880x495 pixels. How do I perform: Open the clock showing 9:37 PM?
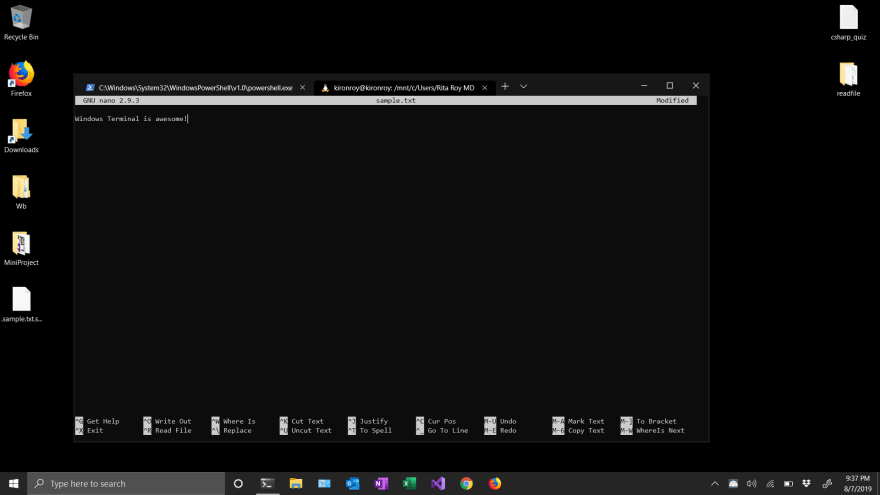pos(858,483)
